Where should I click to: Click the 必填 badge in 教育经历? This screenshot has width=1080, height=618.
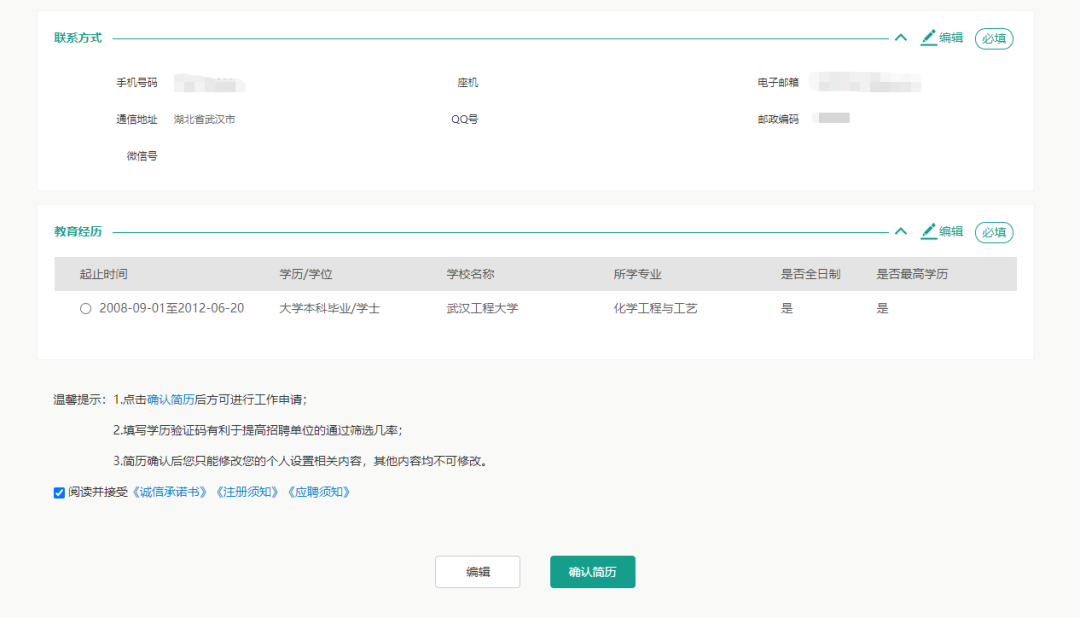[x=994, y=232]
